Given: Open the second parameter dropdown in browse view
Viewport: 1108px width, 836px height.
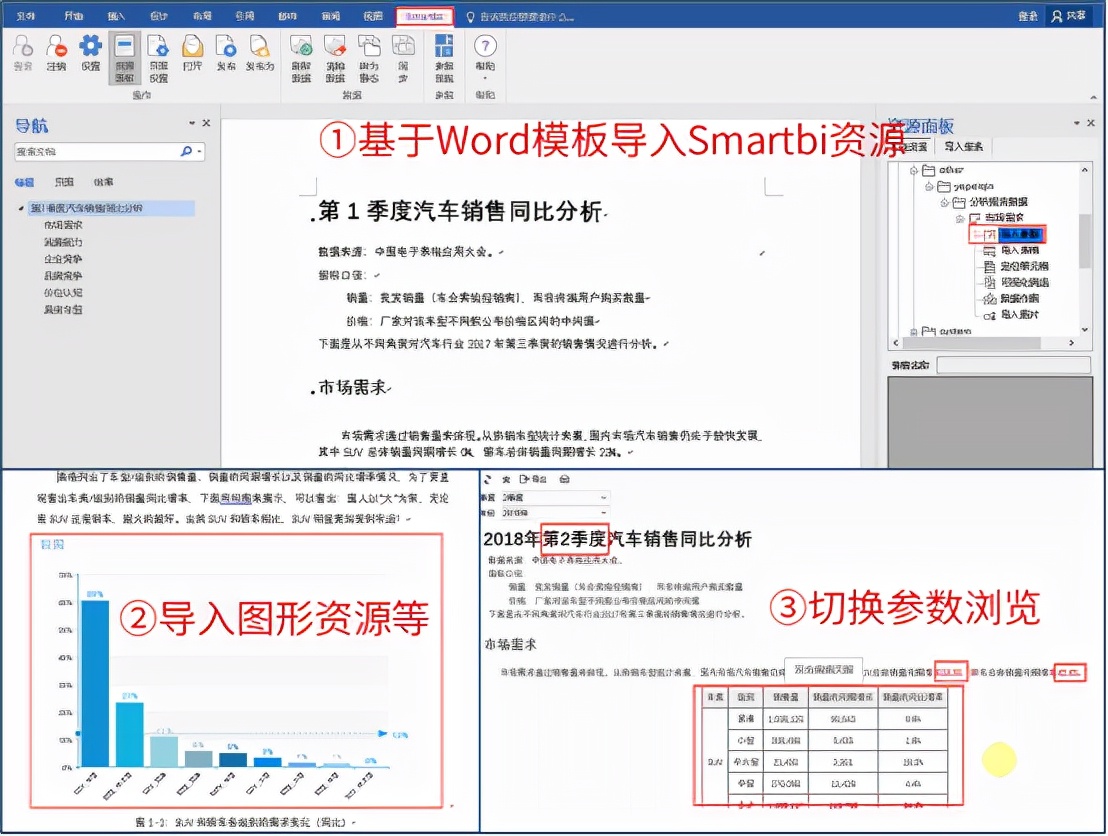Looking at the screenshot, I should (555, 512).
